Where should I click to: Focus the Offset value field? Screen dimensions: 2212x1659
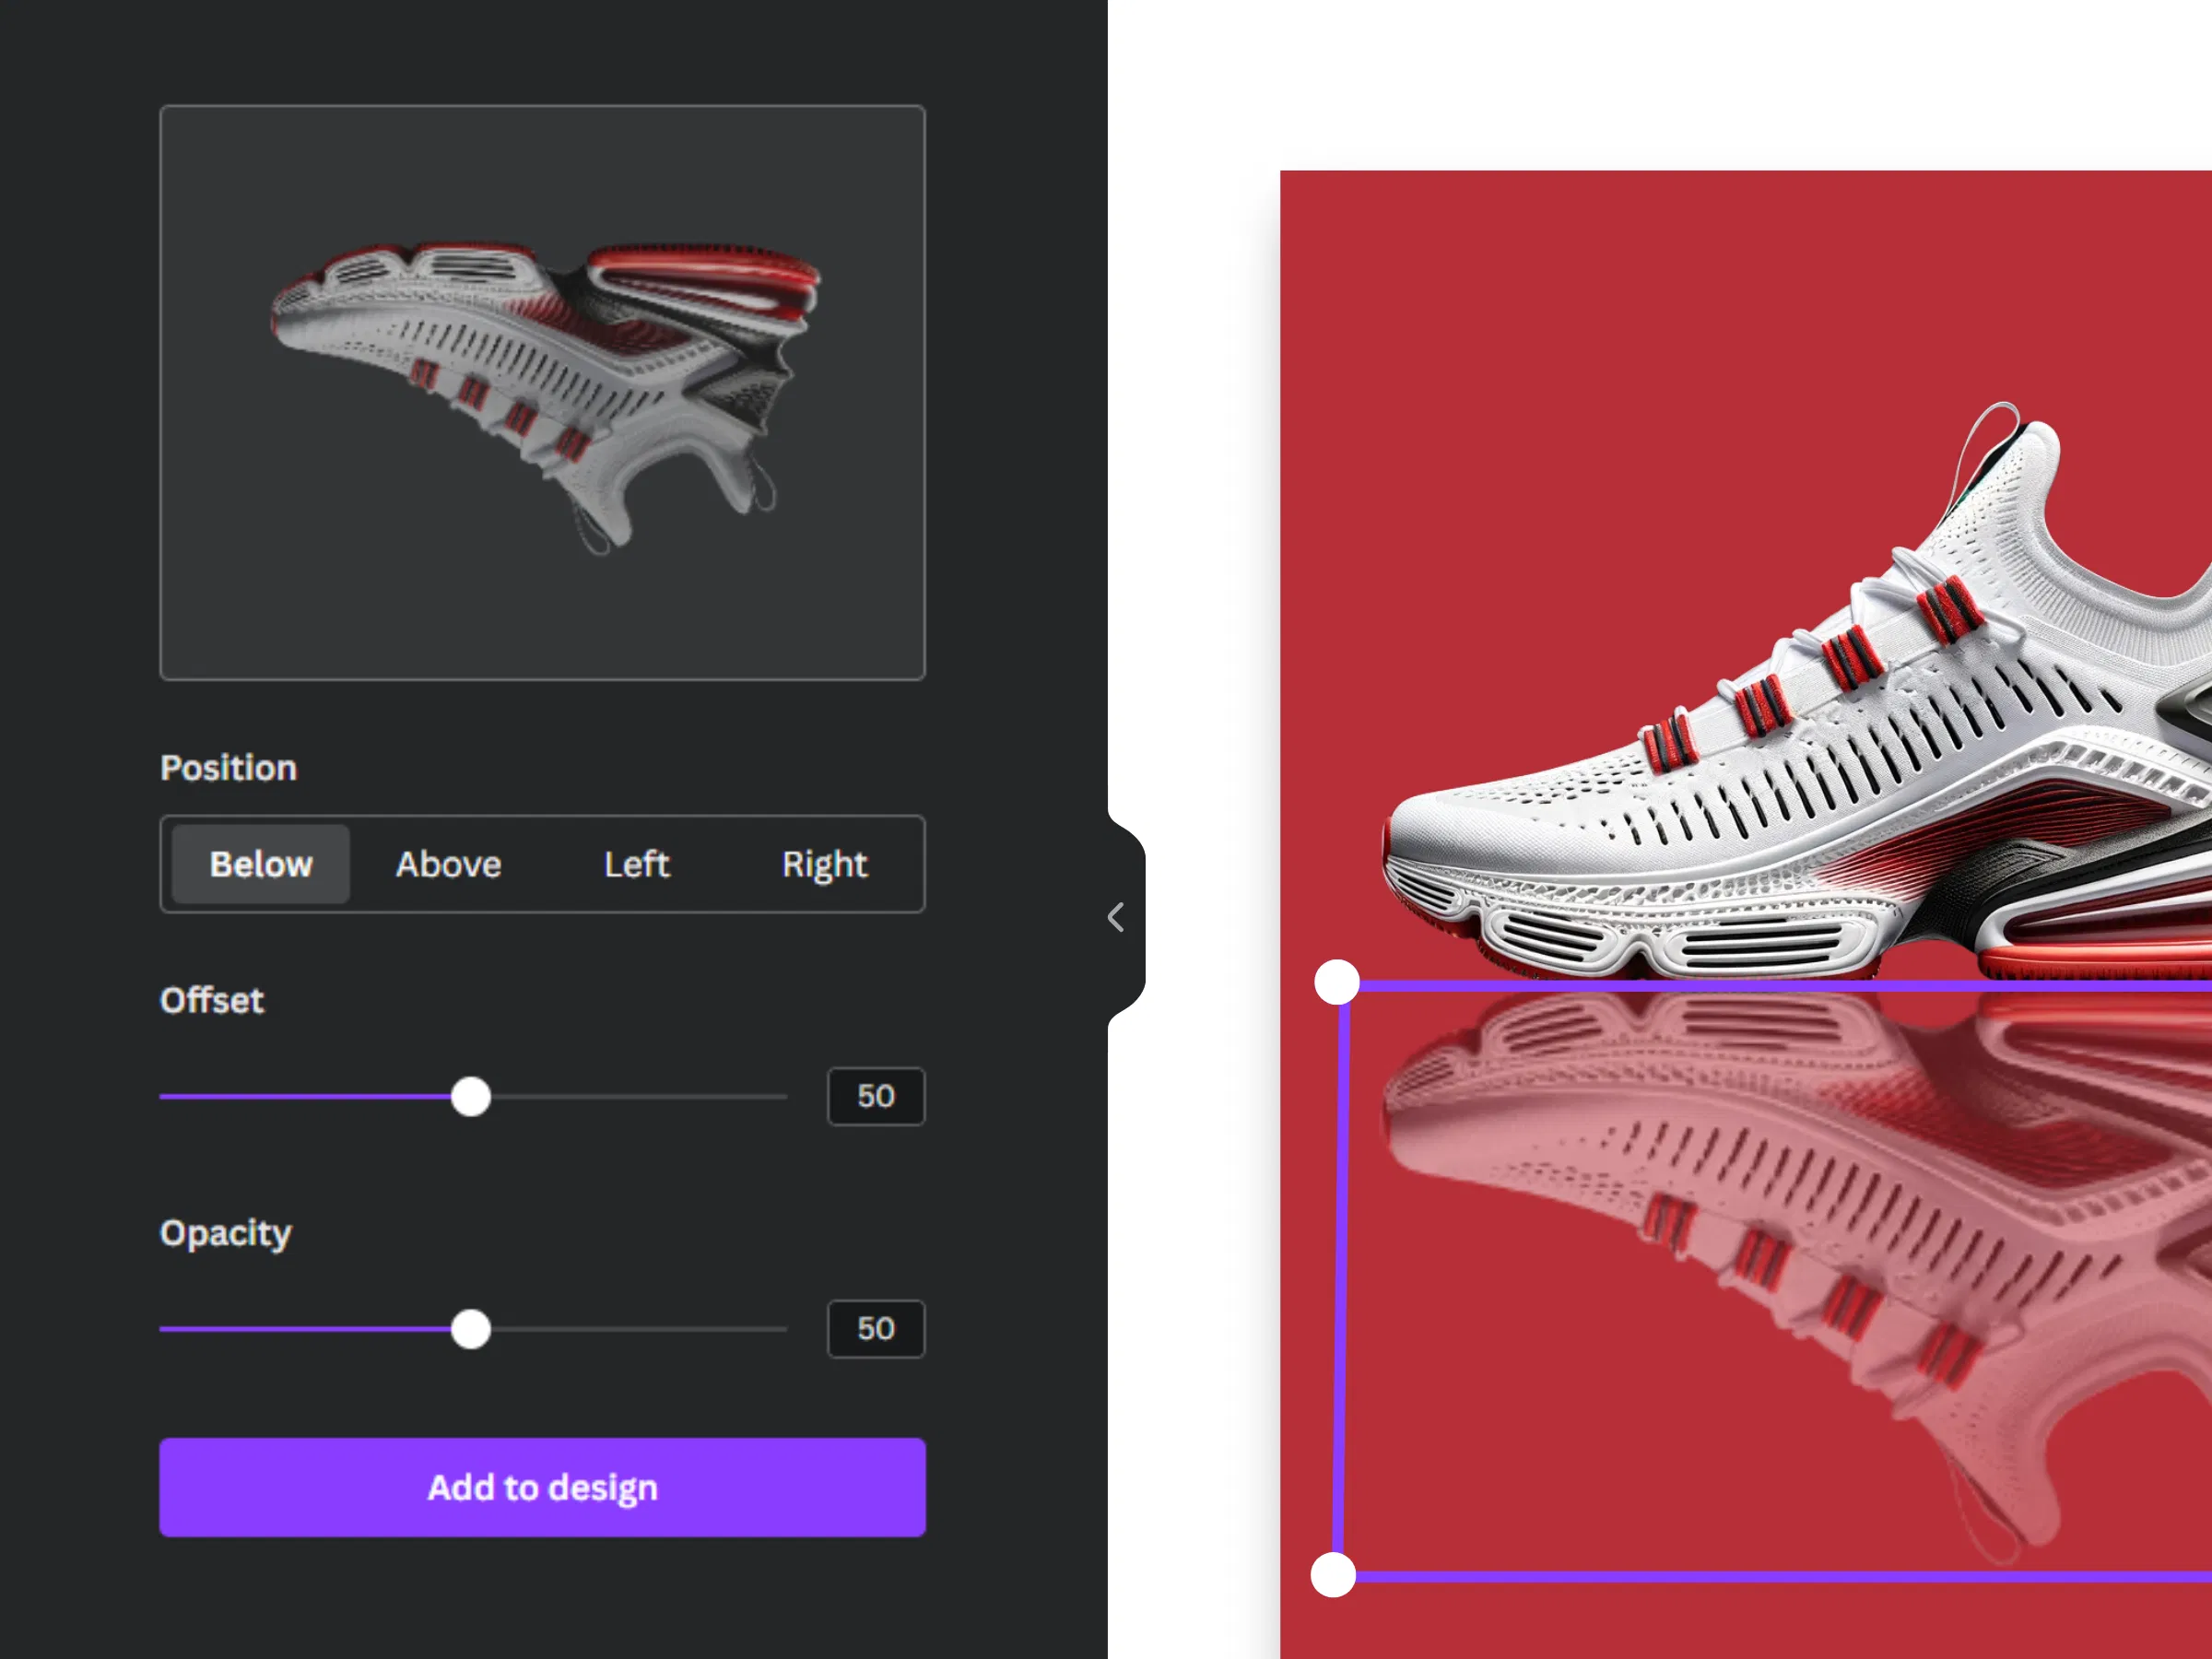click(876, 1097)
